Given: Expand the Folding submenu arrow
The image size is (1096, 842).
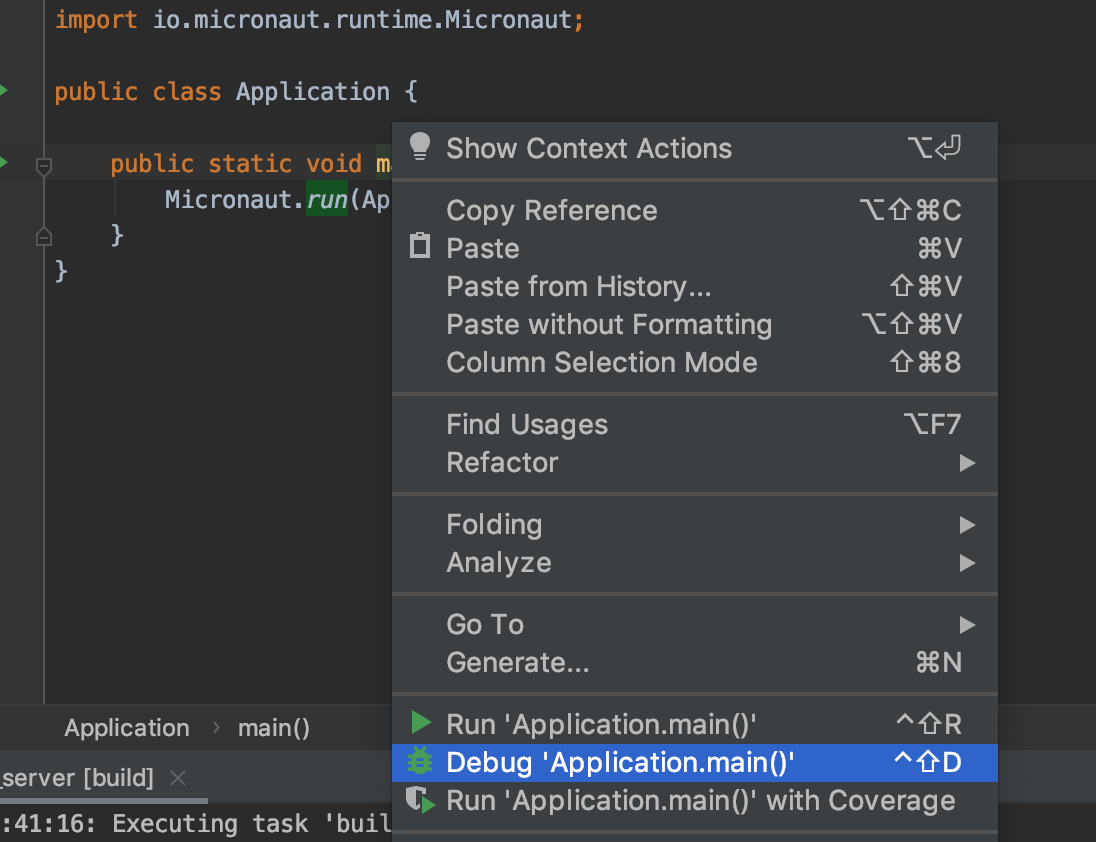Looking at the screenshot, I should pos(967,525).
